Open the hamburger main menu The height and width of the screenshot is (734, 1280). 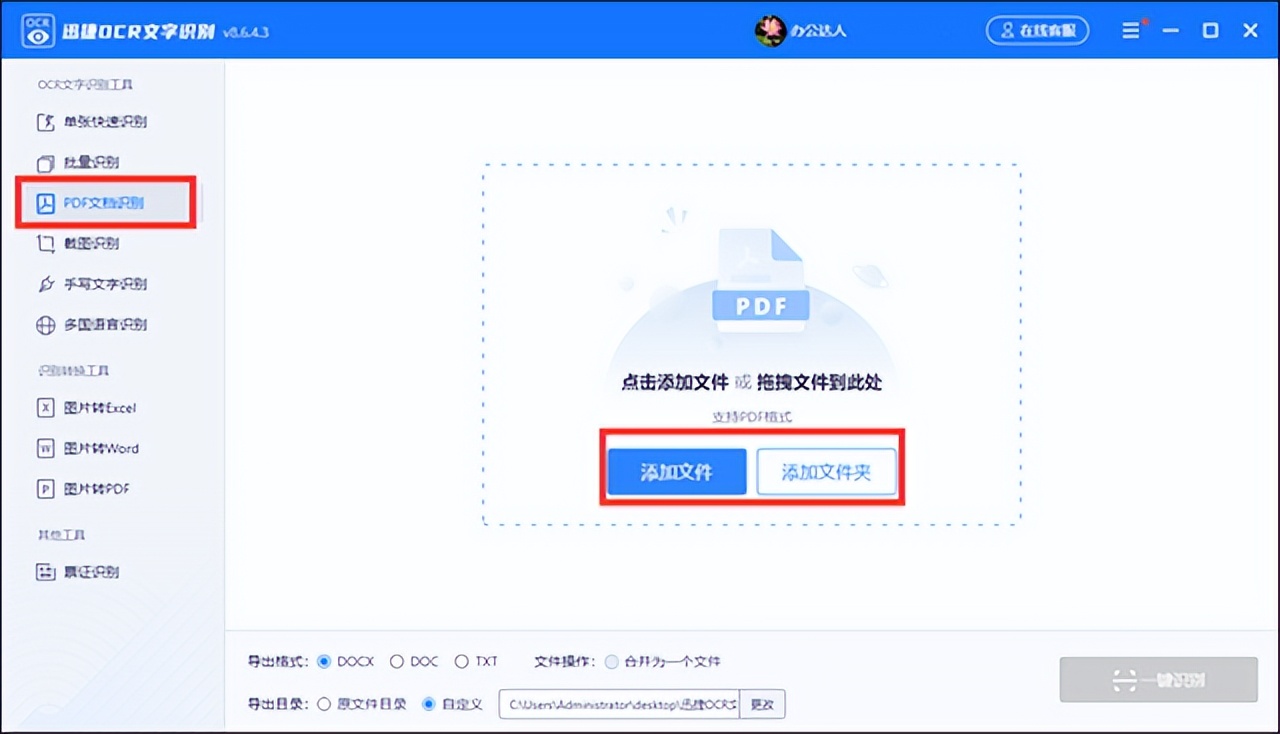(x=1131, y=31)
